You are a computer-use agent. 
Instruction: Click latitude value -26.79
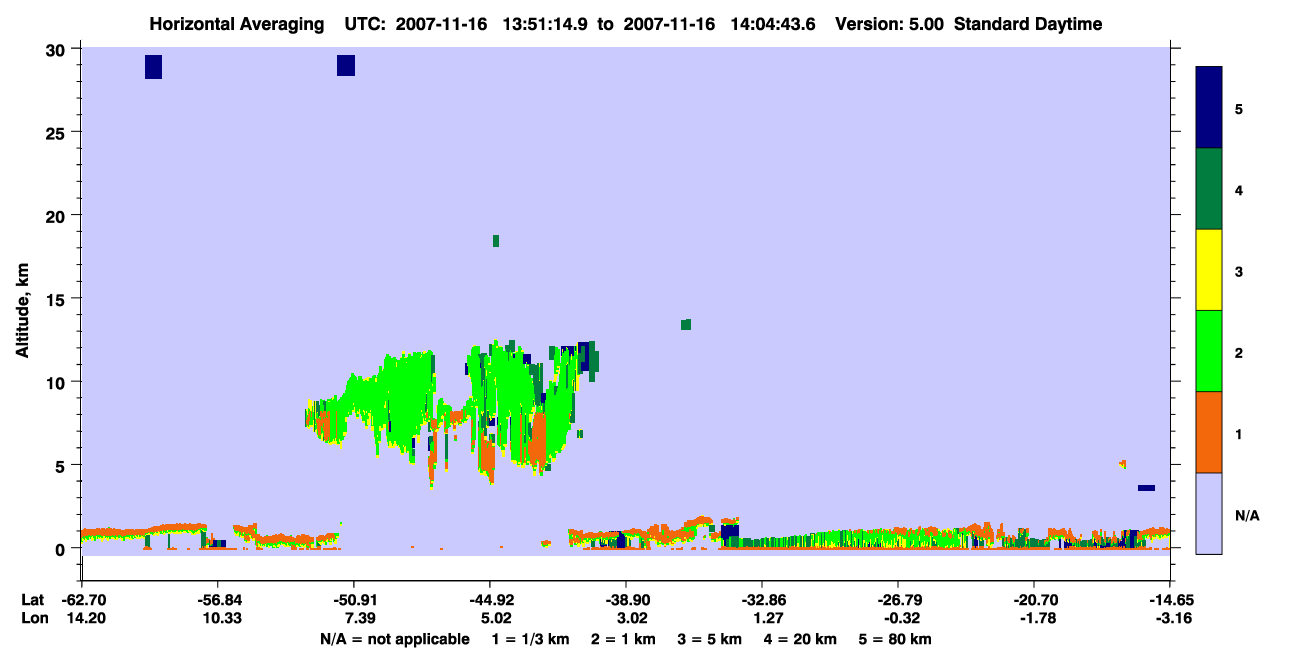point(898,600)
